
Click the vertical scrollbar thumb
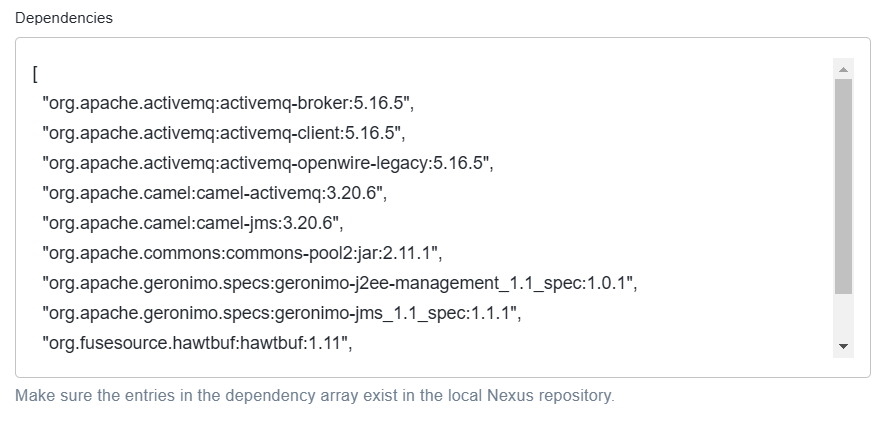(x=843, y=187)
